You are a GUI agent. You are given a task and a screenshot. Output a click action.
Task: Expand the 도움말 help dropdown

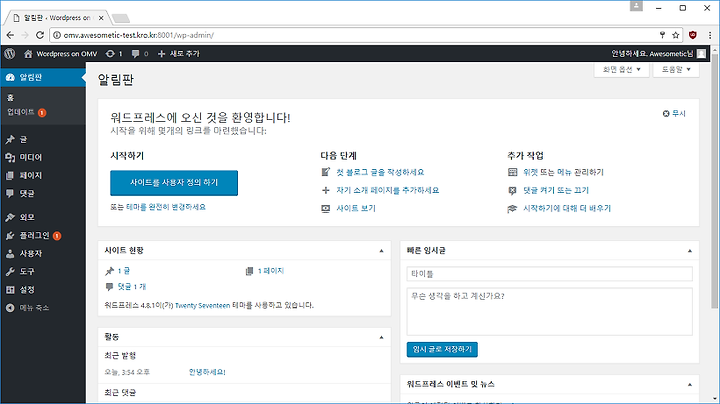675,69
